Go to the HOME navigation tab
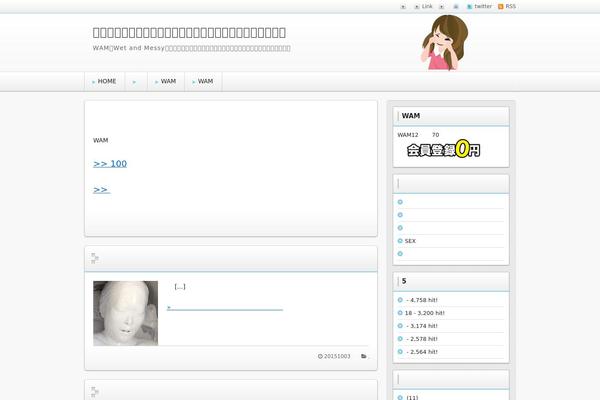This screenshot has height=400, width=600. 104,81
